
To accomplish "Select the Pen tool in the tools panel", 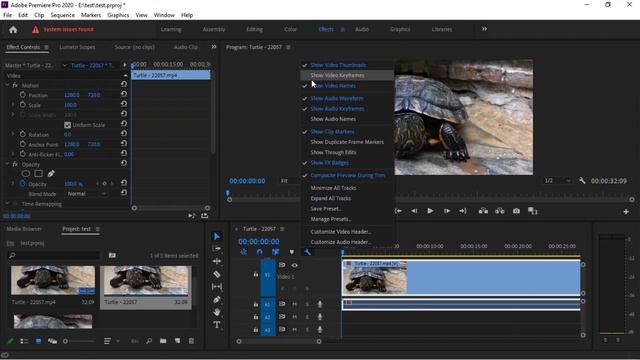I will point(217,300).
